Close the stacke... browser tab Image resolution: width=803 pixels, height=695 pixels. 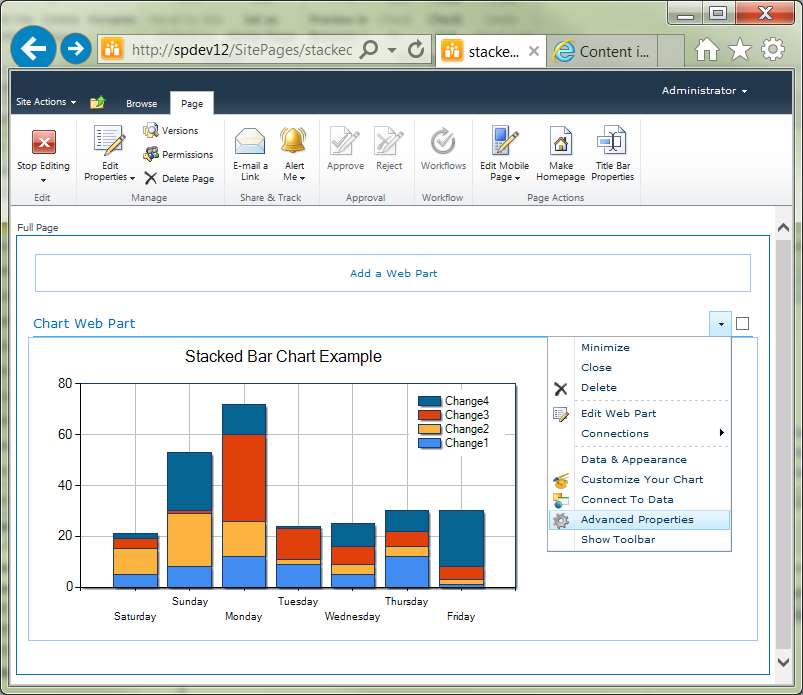(x=534, y=51)
